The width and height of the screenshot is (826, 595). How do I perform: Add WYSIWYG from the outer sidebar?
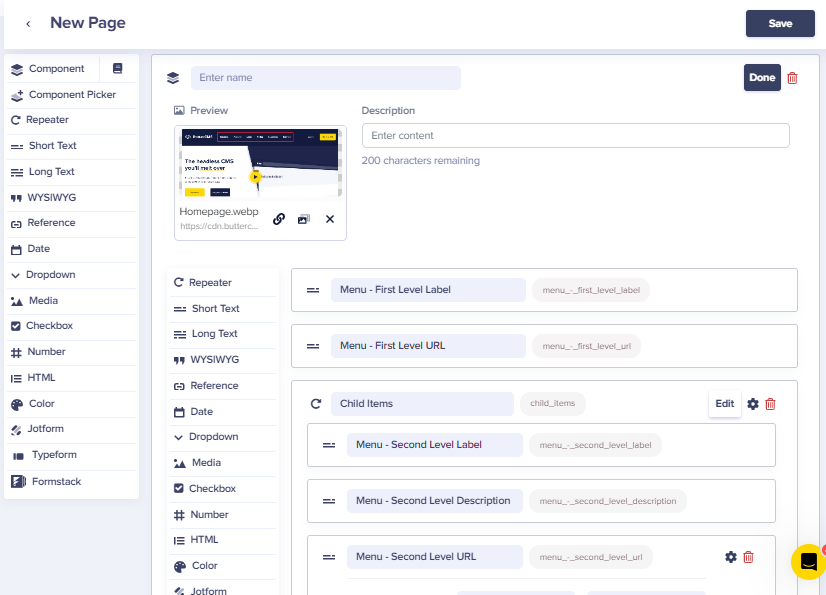click(x=72, y=198)
